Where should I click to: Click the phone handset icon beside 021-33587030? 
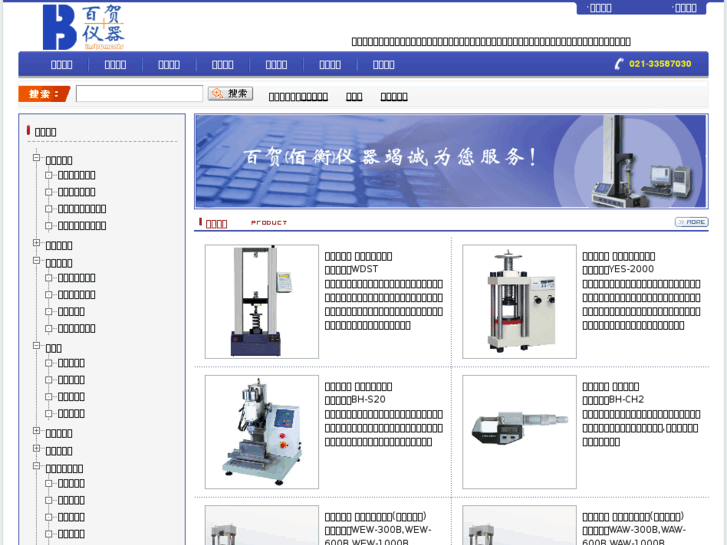point(619,64)
